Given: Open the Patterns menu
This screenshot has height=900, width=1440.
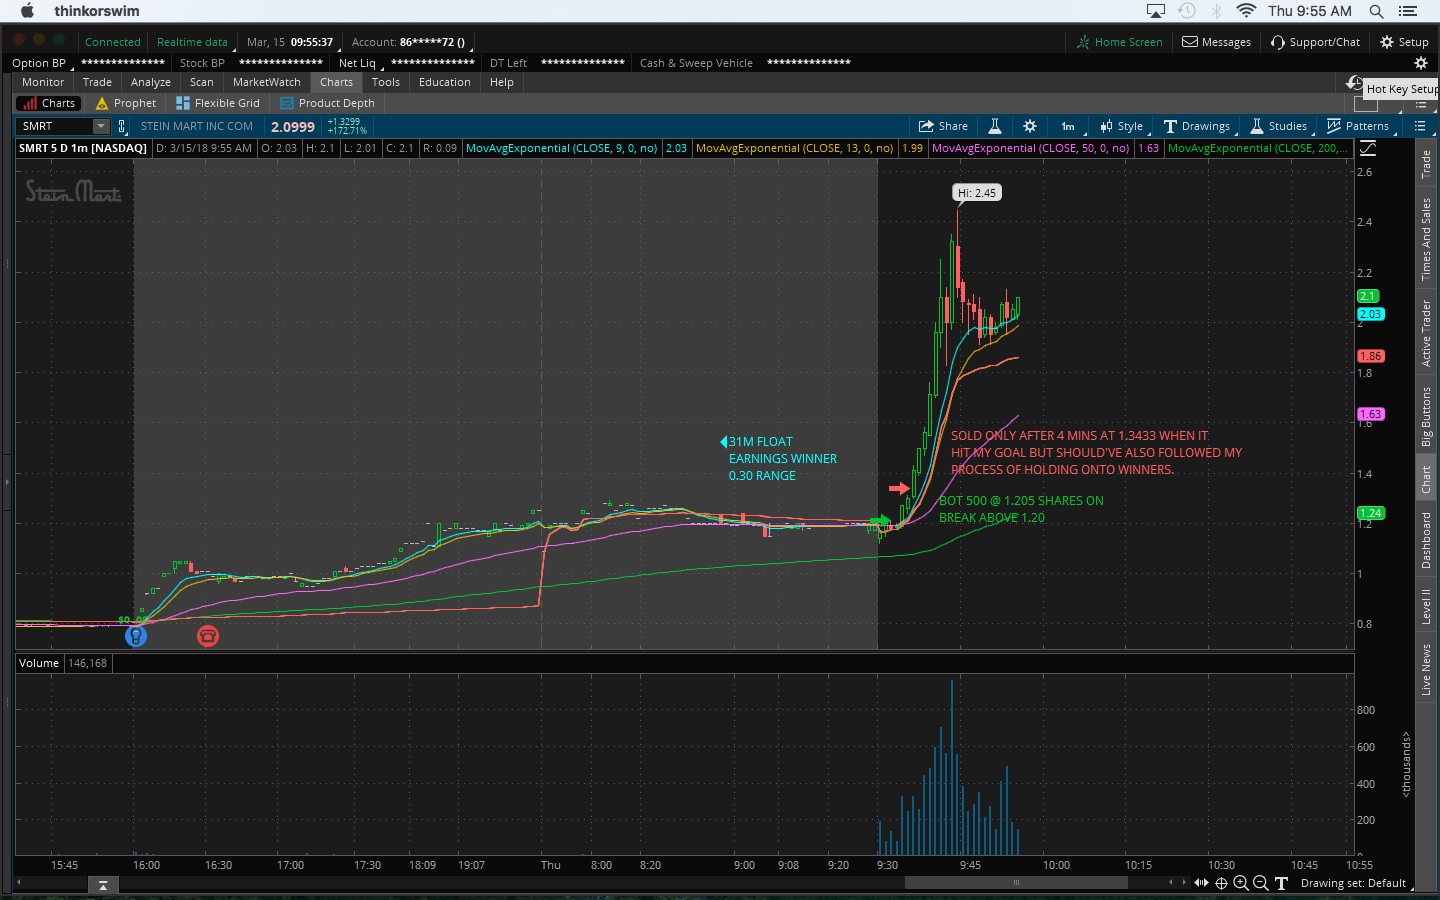Looking at the screenshot, I should [x=1358, y=126].
